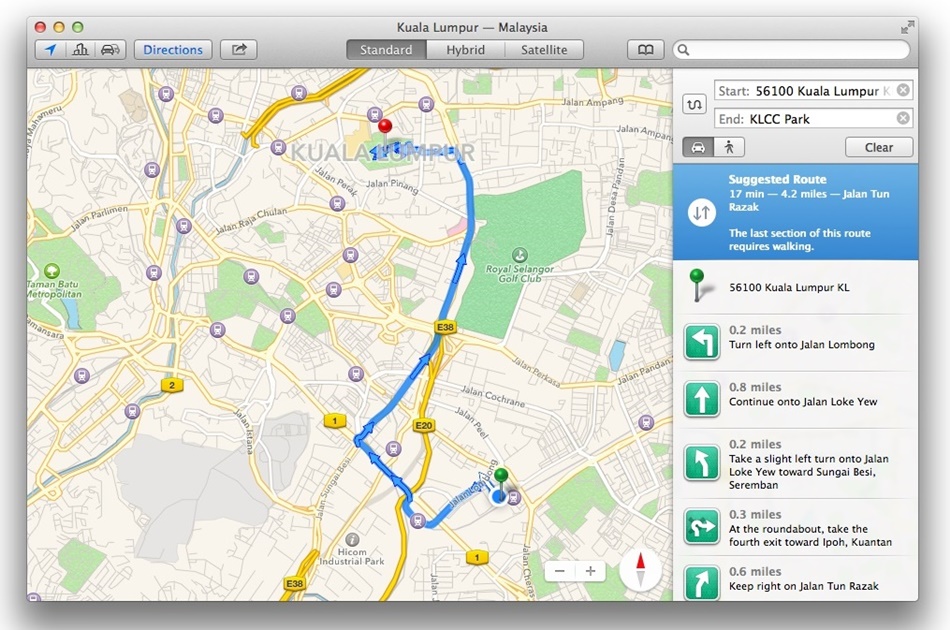
Task: Switch to Standard map view
Action: click(386, 50)
